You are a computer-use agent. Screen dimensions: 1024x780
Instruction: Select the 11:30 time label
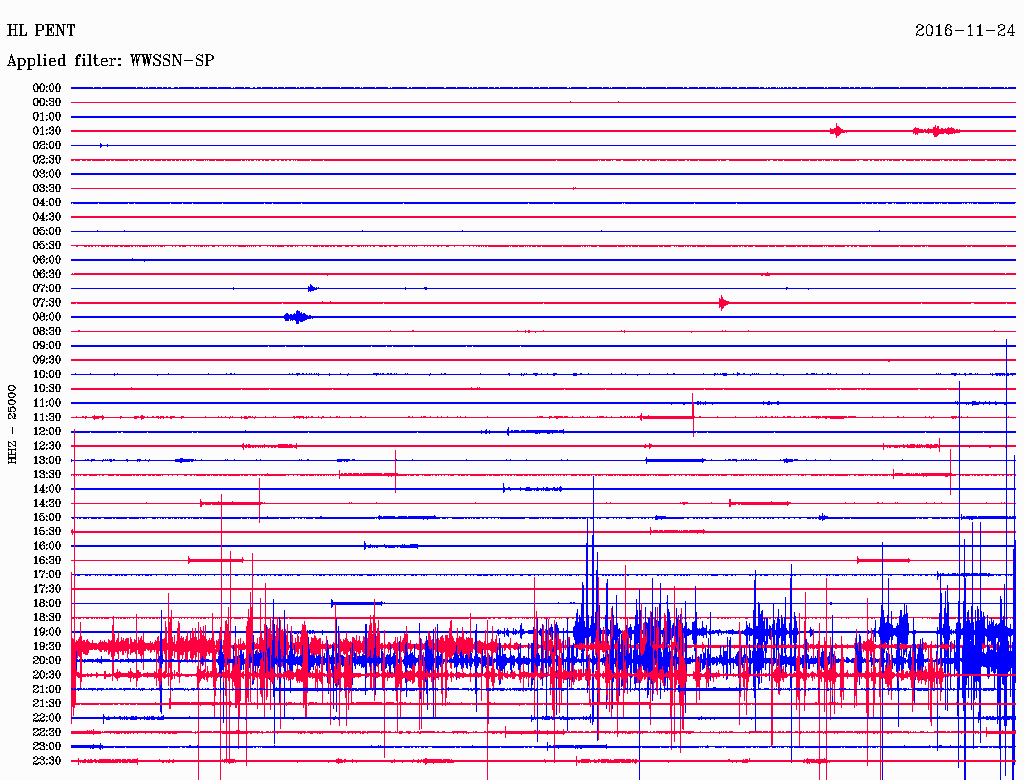point(47,417)
